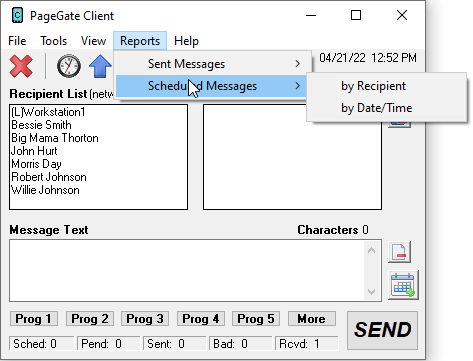Click the message text scroll down arrow
Screen dimensions: 473x361
pyautogui.click(x=371, y=292)
